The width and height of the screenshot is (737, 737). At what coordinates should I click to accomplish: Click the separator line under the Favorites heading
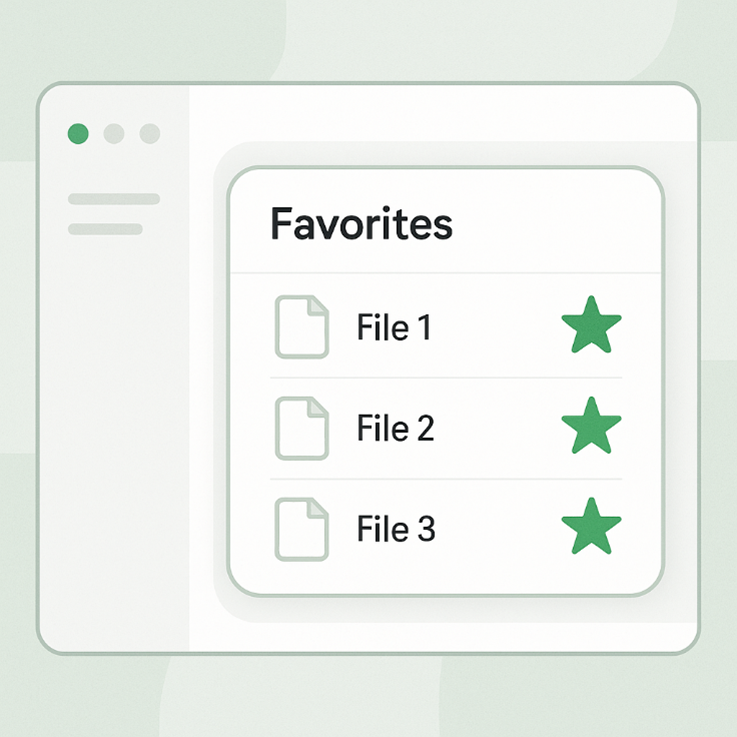point(446,272)
